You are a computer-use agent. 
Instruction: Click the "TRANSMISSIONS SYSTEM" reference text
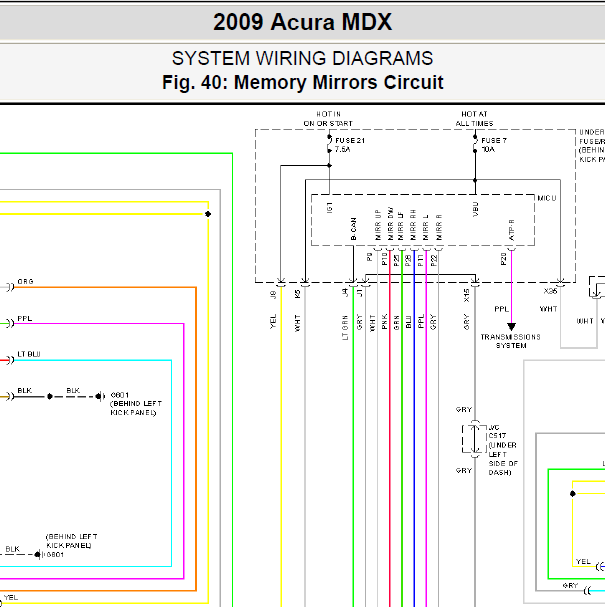coord(511,341)
